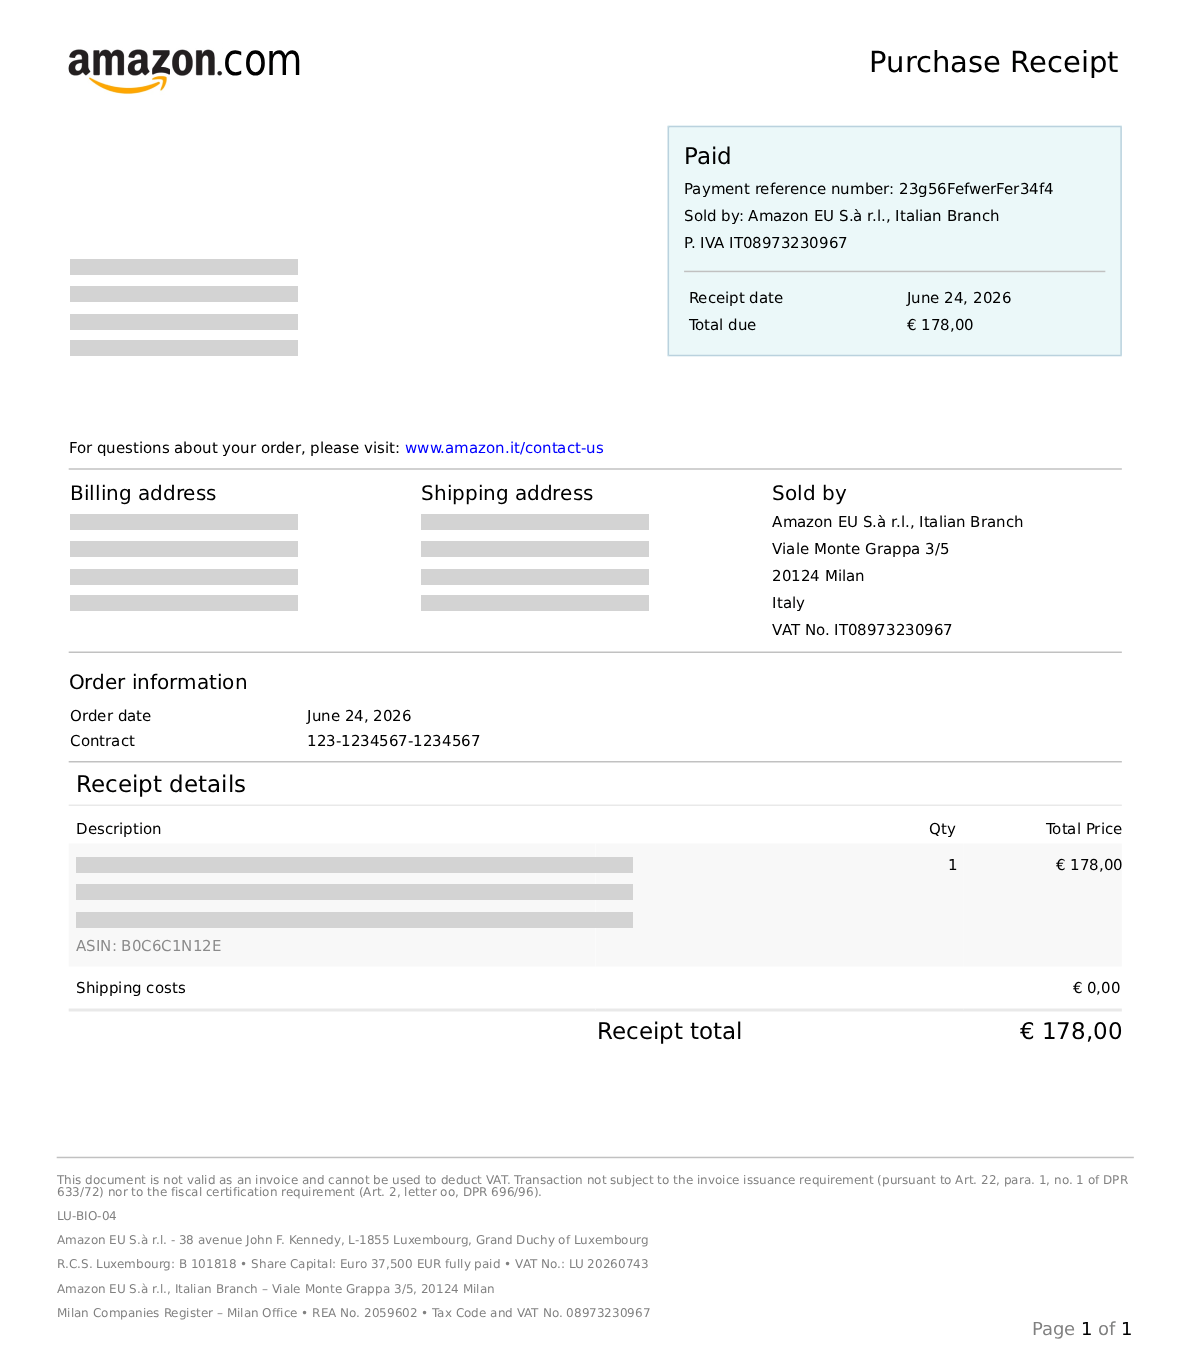
Task: Select the Receipt date value June 24, 2026
Action: pos(958,298)
